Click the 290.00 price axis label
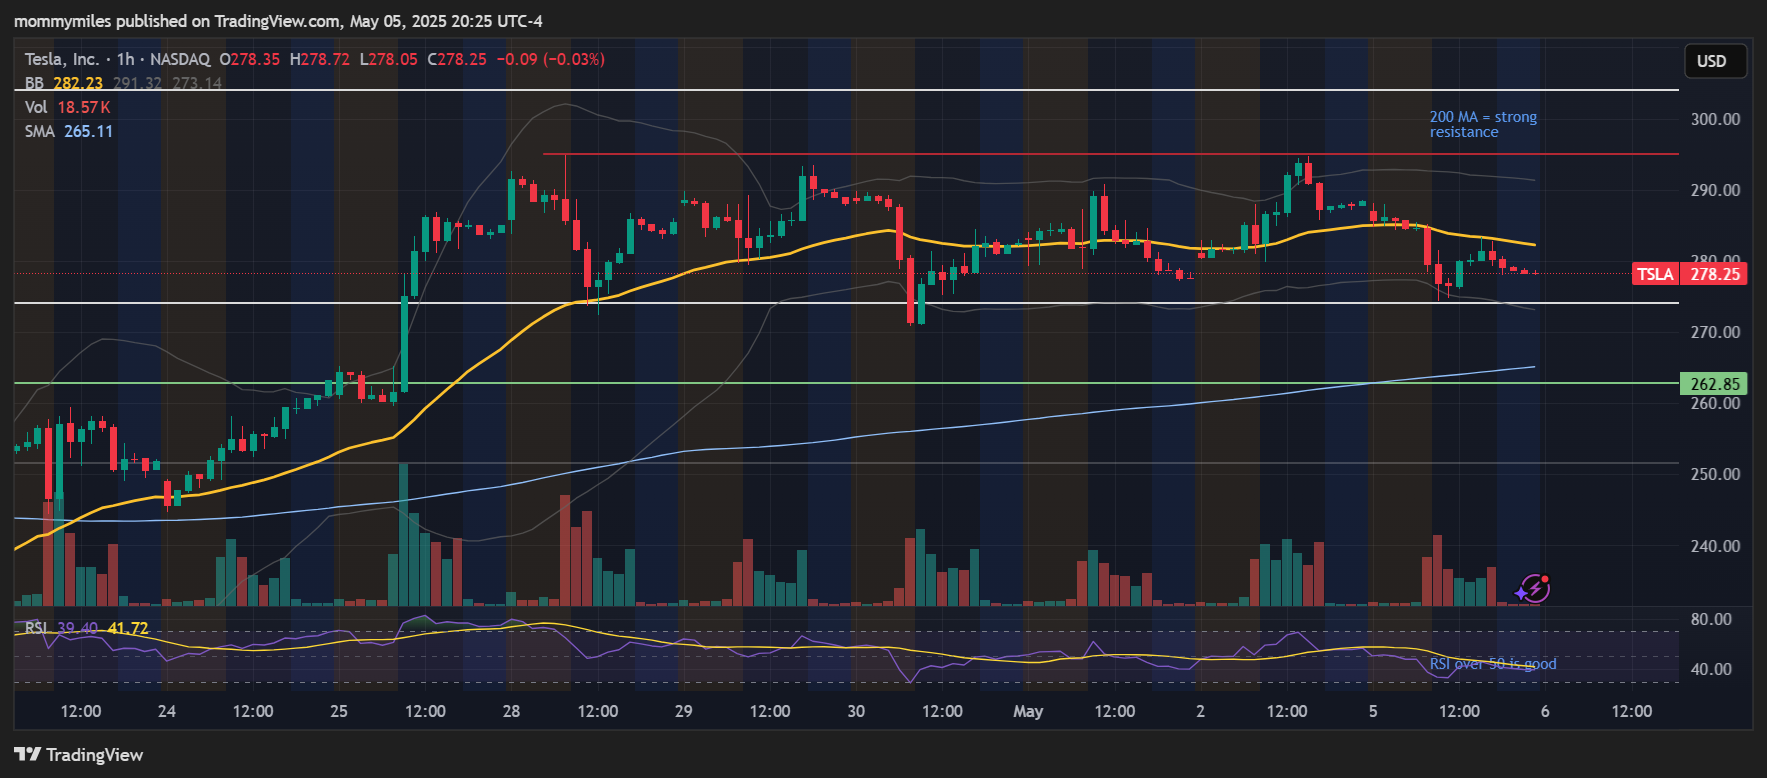 coord(1715,190)
